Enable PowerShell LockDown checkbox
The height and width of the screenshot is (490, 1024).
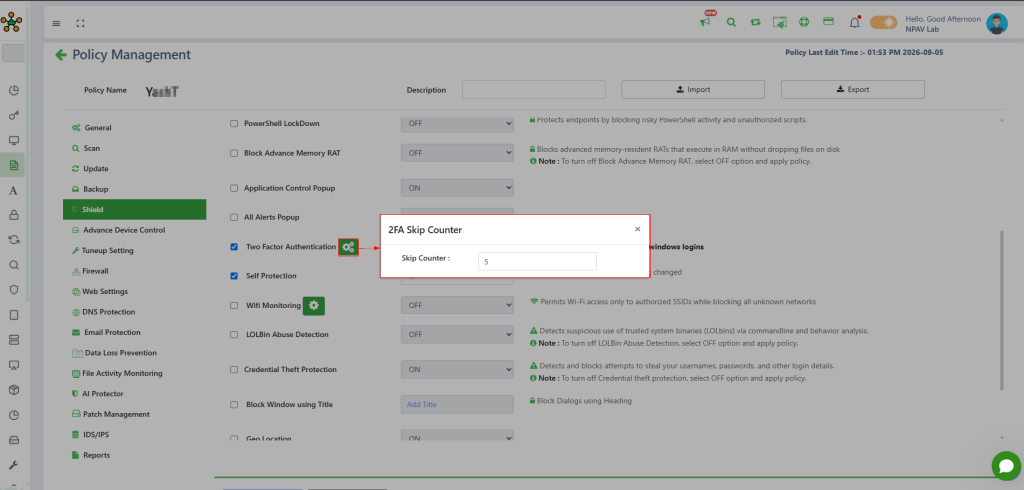234,123
